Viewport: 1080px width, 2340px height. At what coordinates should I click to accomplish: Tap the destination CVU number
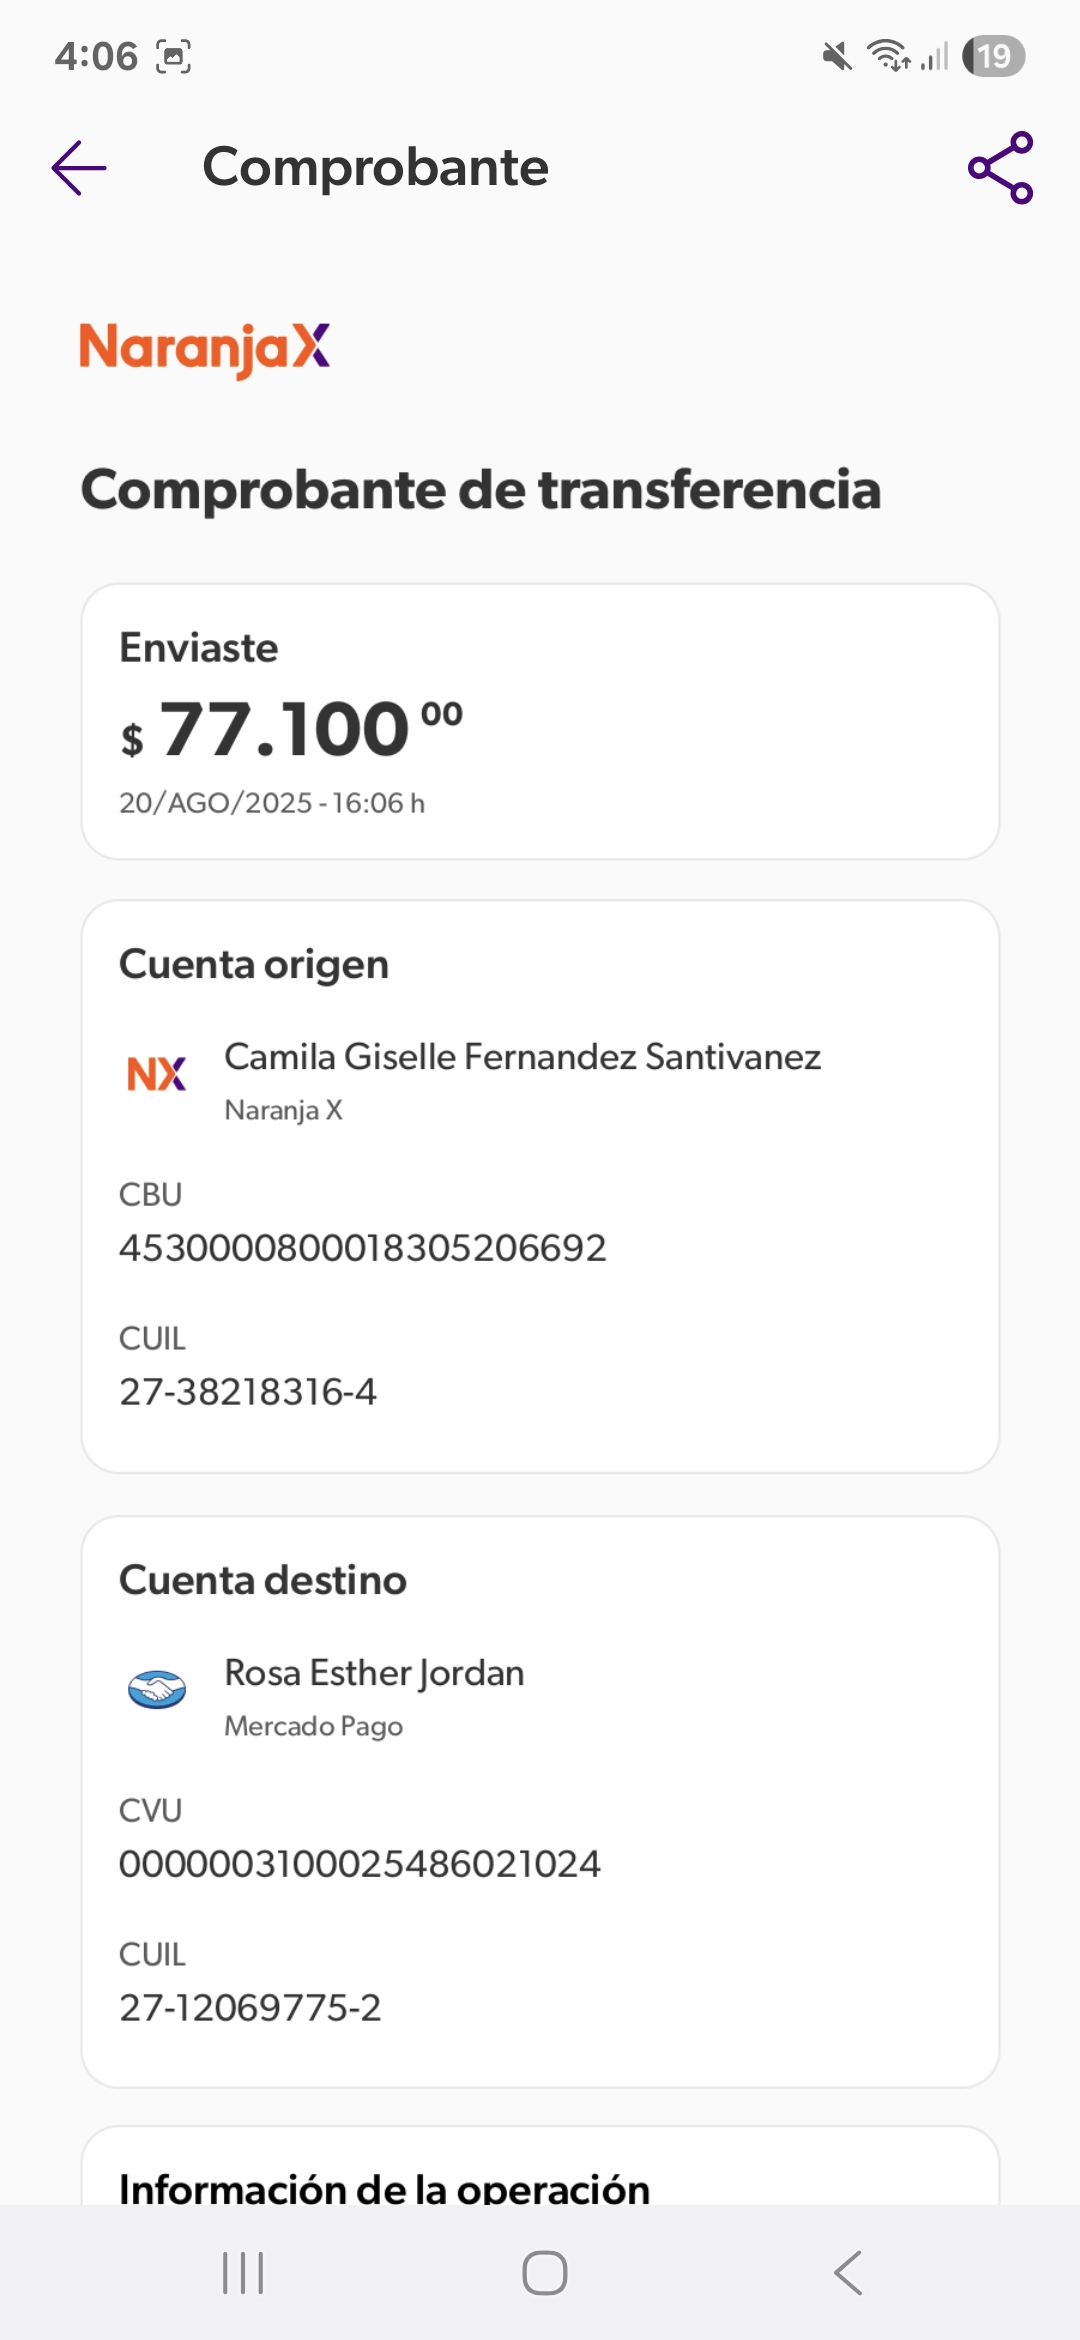pos(360,1864)
